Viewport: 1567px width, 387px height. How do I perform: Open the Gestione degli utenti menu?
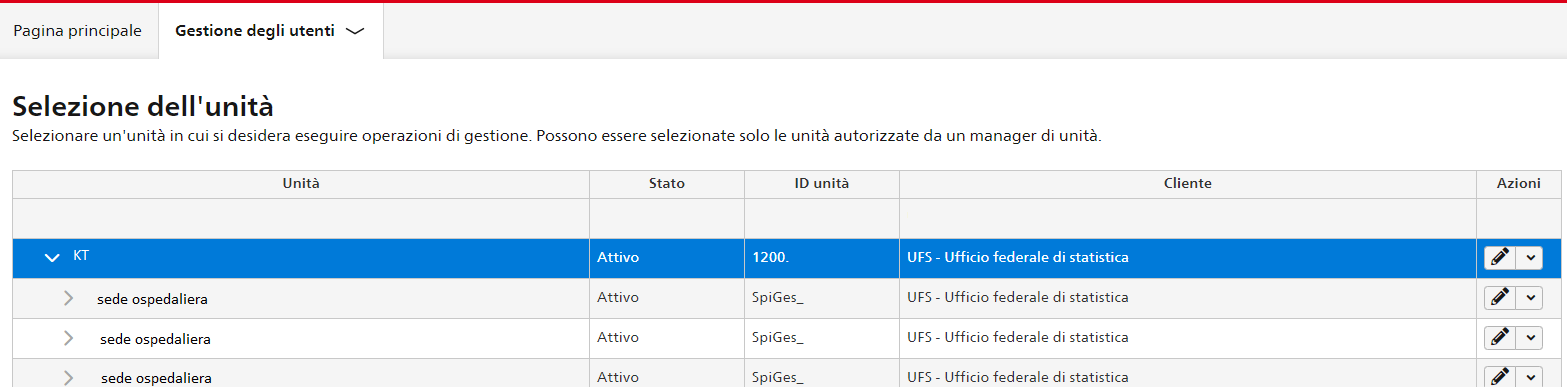270,31
